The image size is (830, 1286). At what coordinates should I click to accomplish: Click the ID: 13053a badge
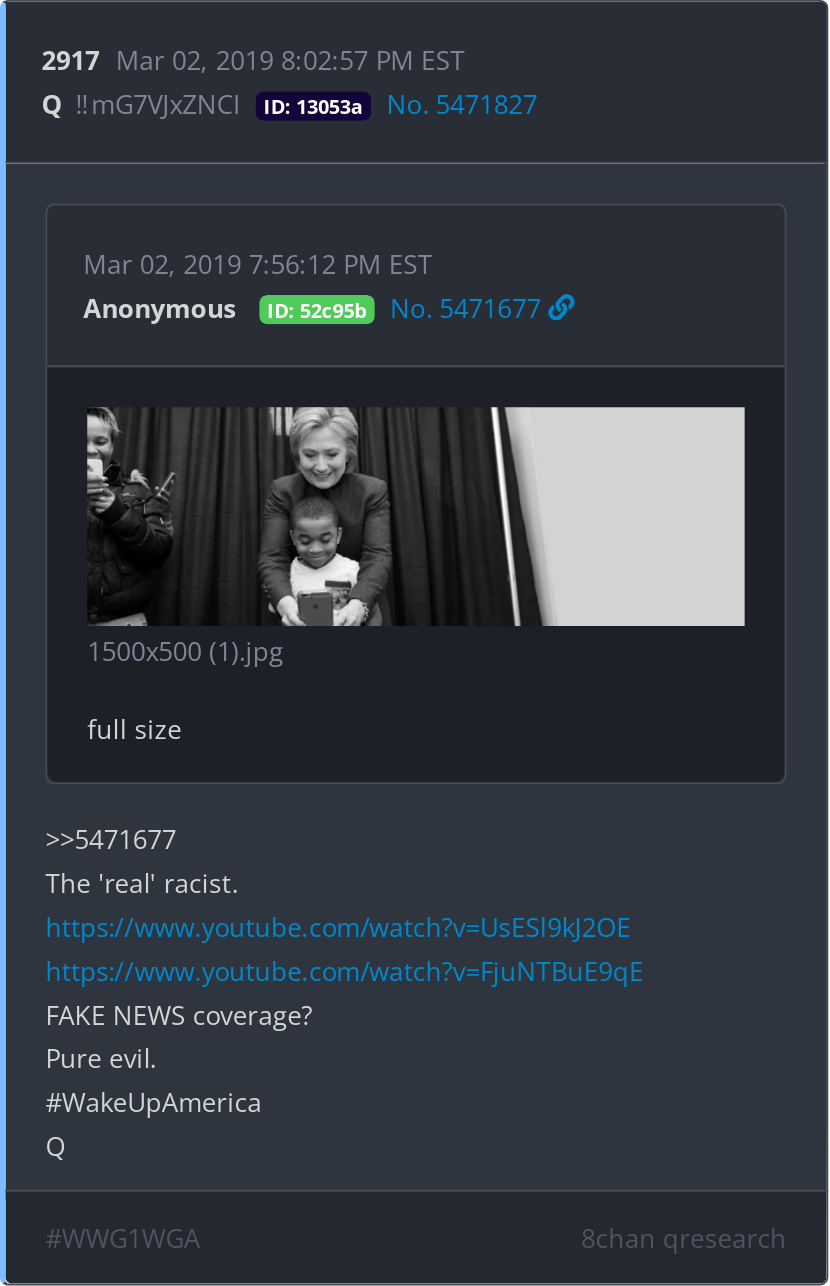pyautogui.click(x=313, y=106)
